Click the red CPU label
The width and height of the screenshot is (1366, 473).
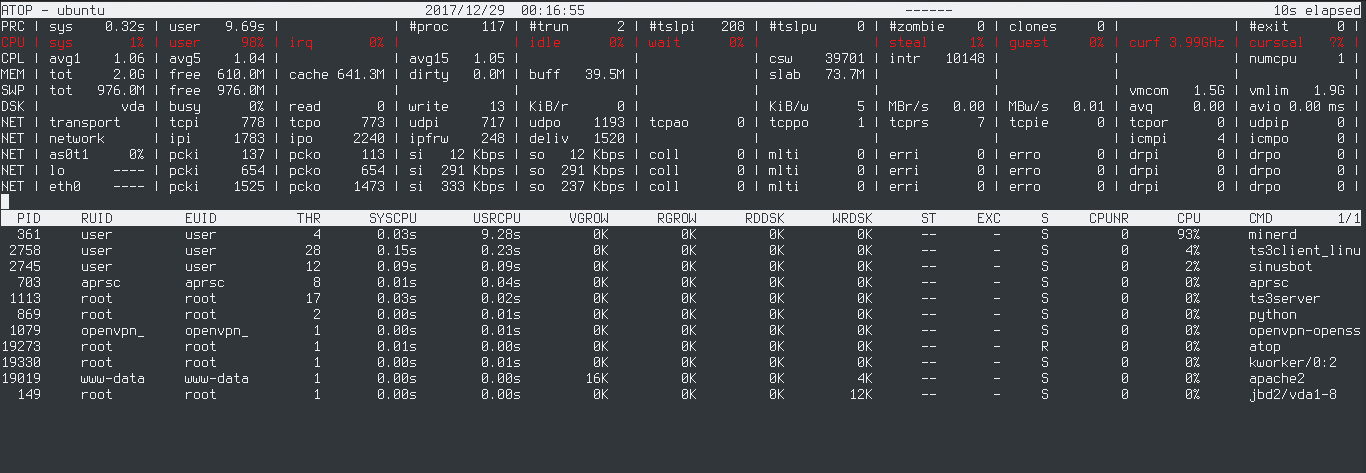point(12,43)
